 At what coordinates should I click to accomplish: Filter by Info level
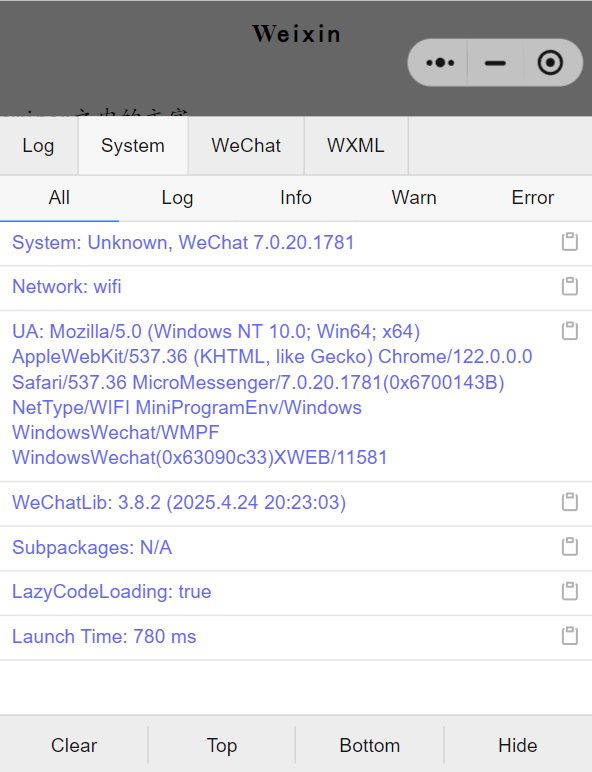click(296, 198)
